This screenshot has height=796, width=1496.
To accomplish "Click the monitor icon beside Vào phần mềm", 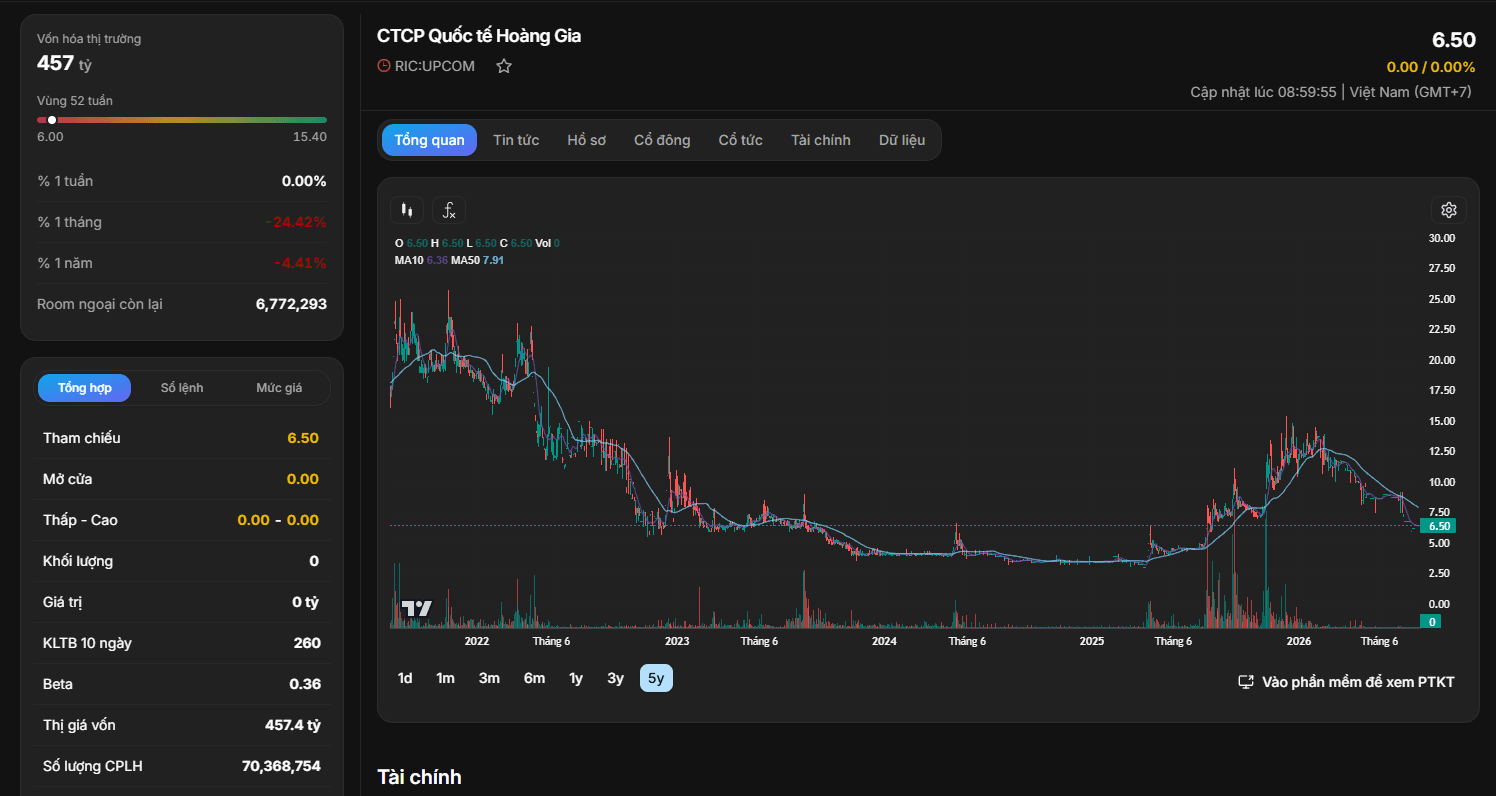I will click(x=1246, y=682).
